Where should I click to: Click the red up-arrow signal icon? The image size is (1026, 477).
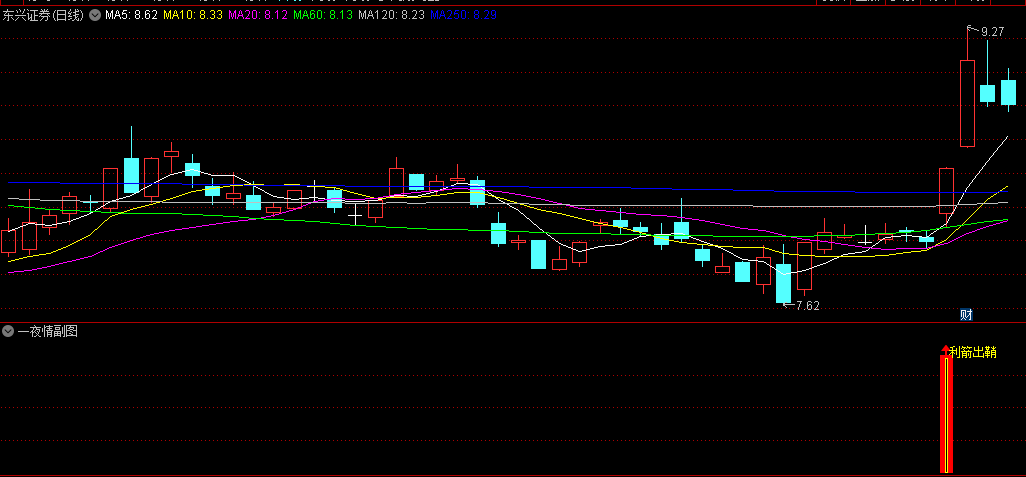click(x=944, y=351)
